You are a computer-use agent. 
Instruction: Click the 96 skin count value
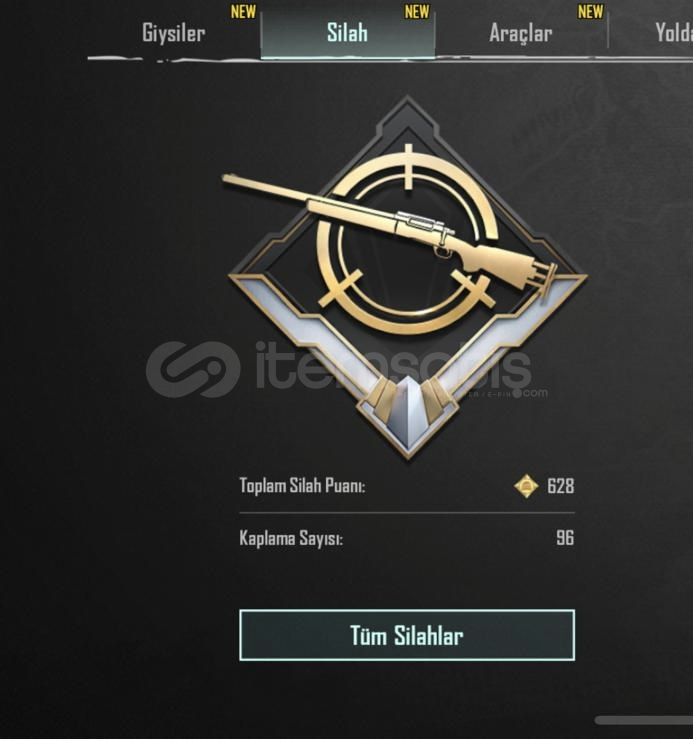click(565, 538)
